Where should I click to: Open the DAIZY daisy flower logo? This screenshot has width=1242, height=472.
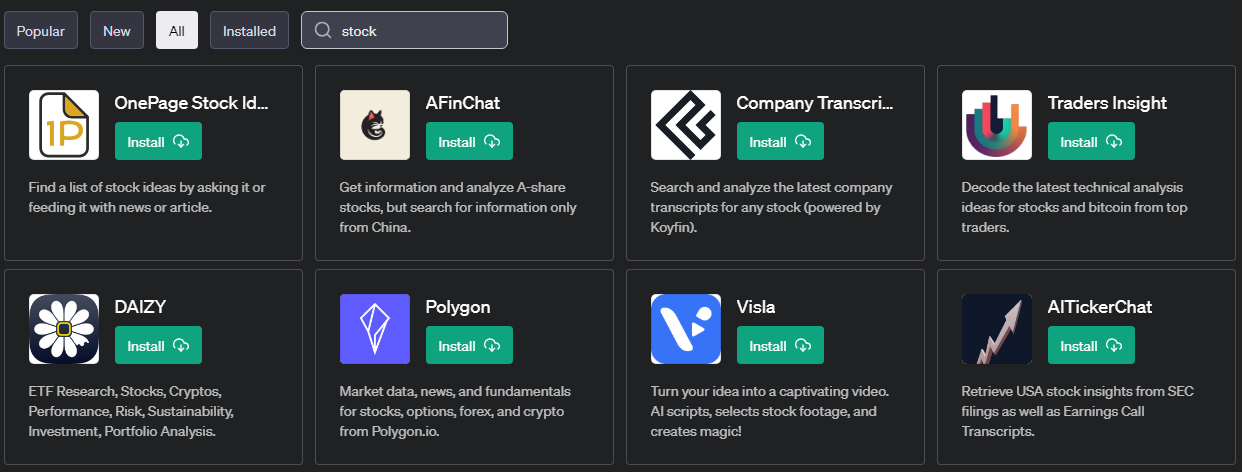pos(64,329)
